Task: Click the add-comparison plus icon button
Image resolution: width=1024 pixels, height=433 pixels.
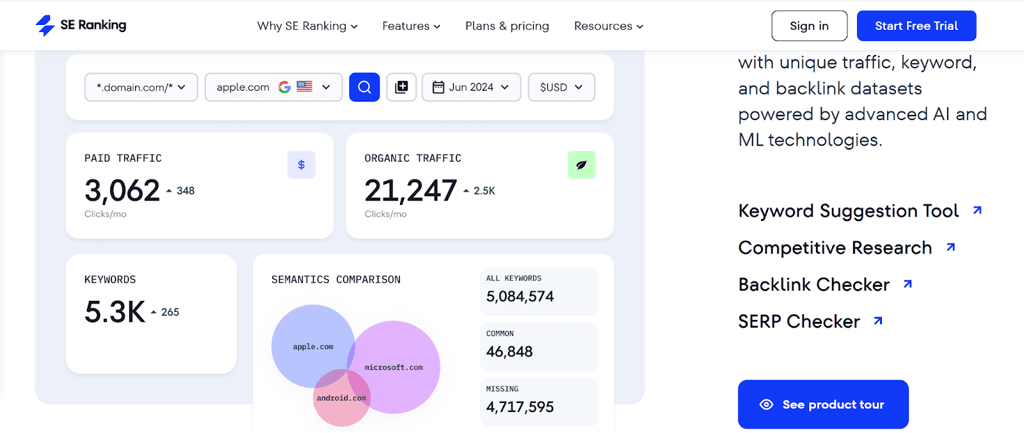Action: (x=402, y=87)
